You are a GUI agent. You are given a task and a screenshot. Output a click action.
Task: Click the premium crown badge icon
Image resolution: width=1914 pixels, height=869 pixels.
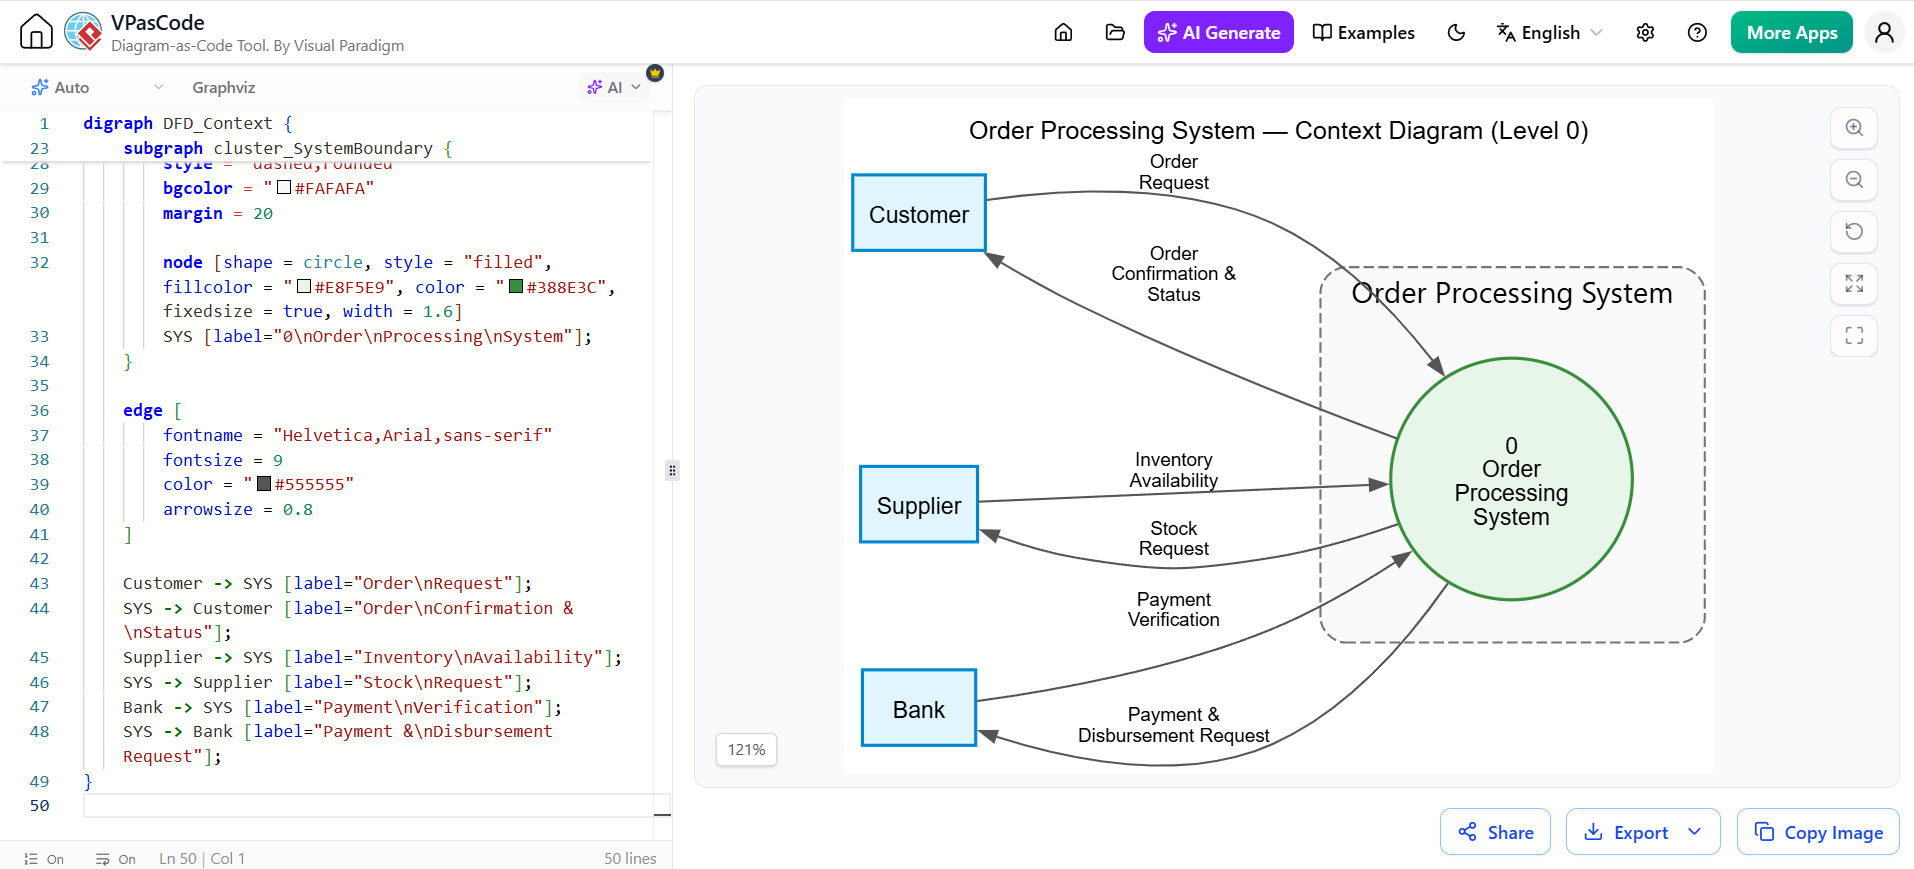pos(655,72)
